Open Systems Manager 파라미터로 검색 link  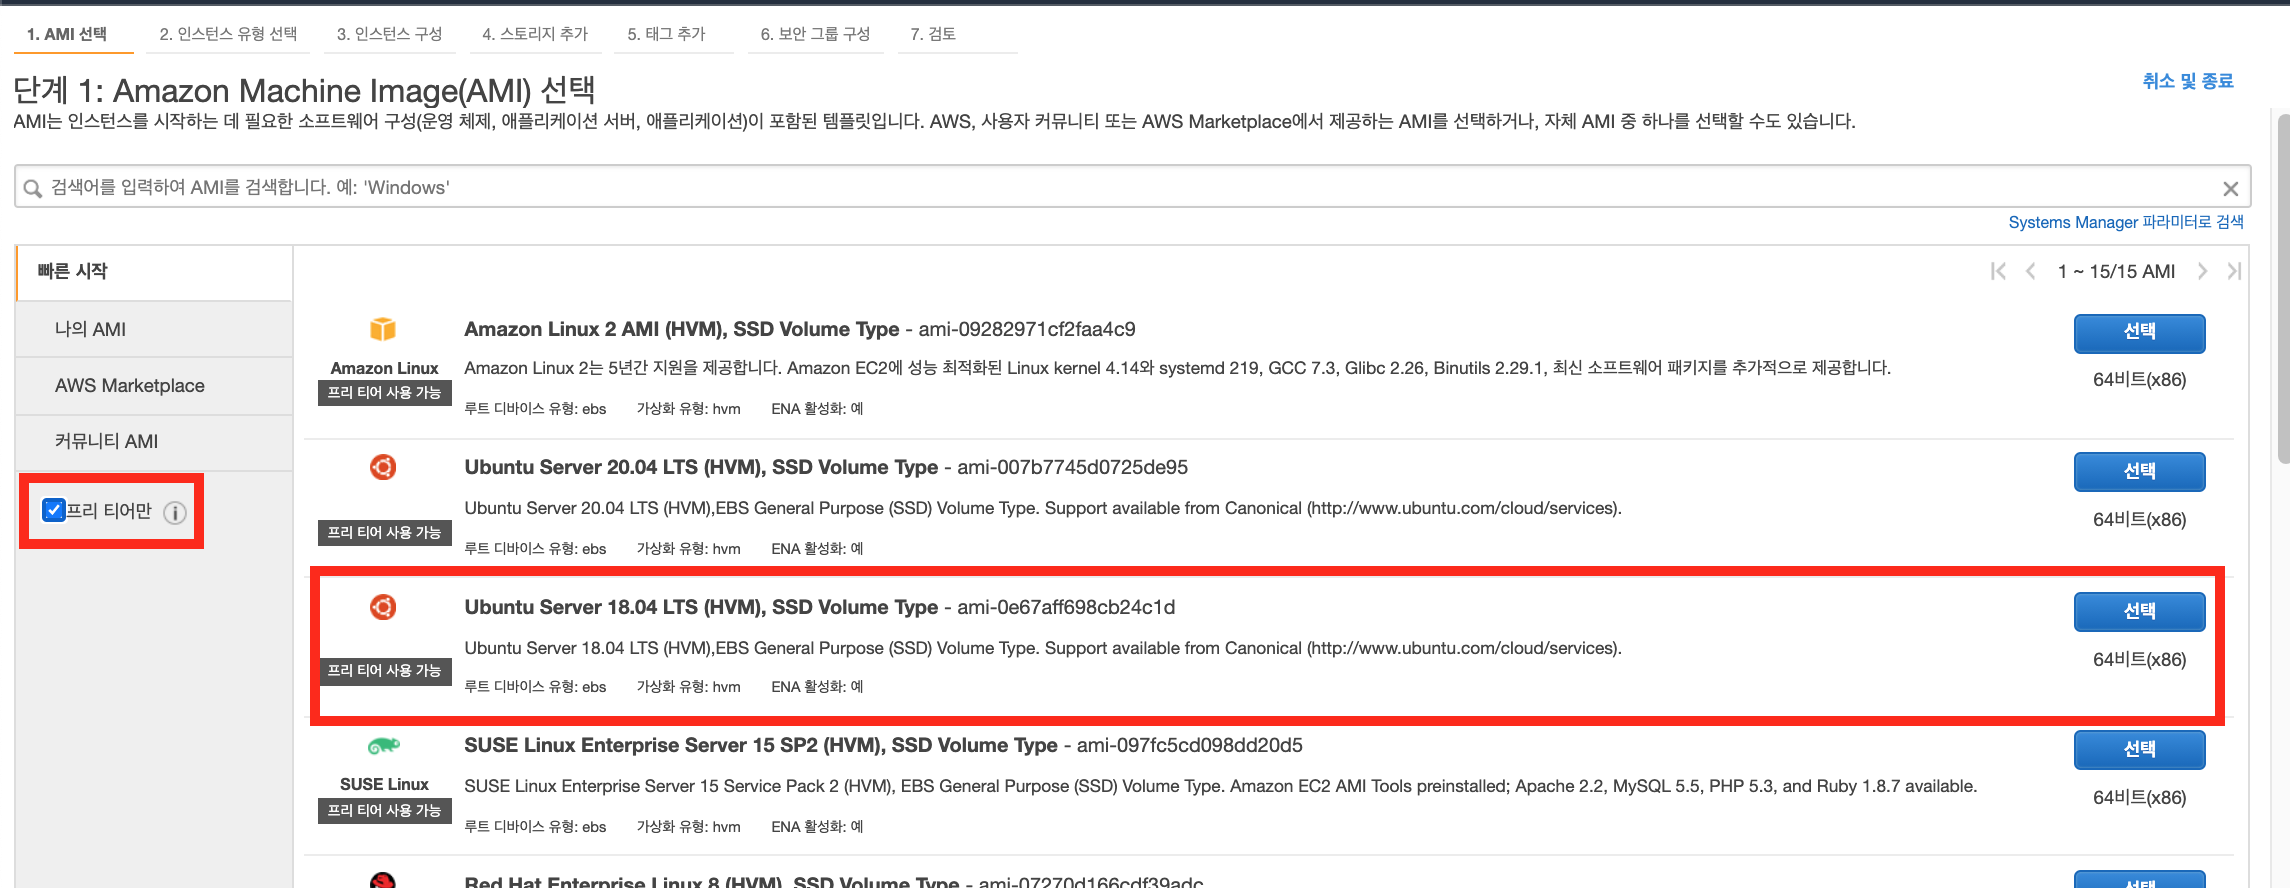tap(2126, 222)
